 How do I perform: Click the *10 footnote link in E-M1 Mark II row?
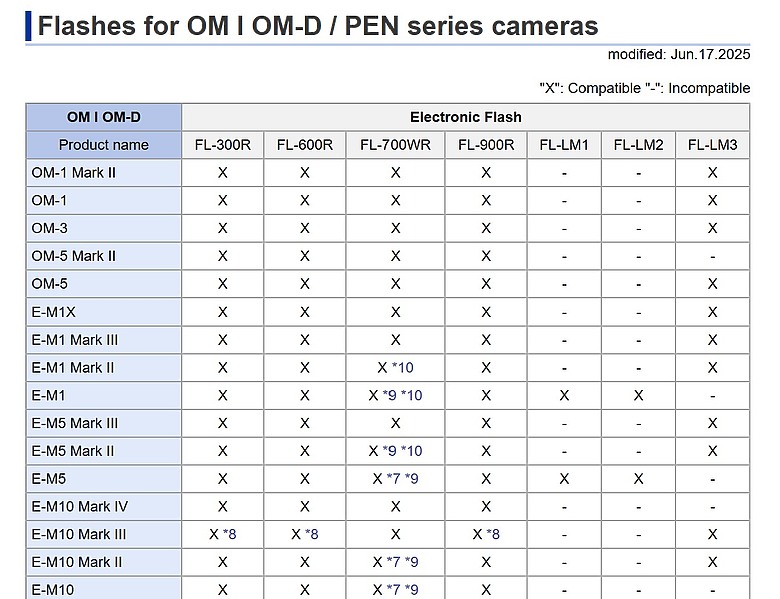[x=402, y=368]
